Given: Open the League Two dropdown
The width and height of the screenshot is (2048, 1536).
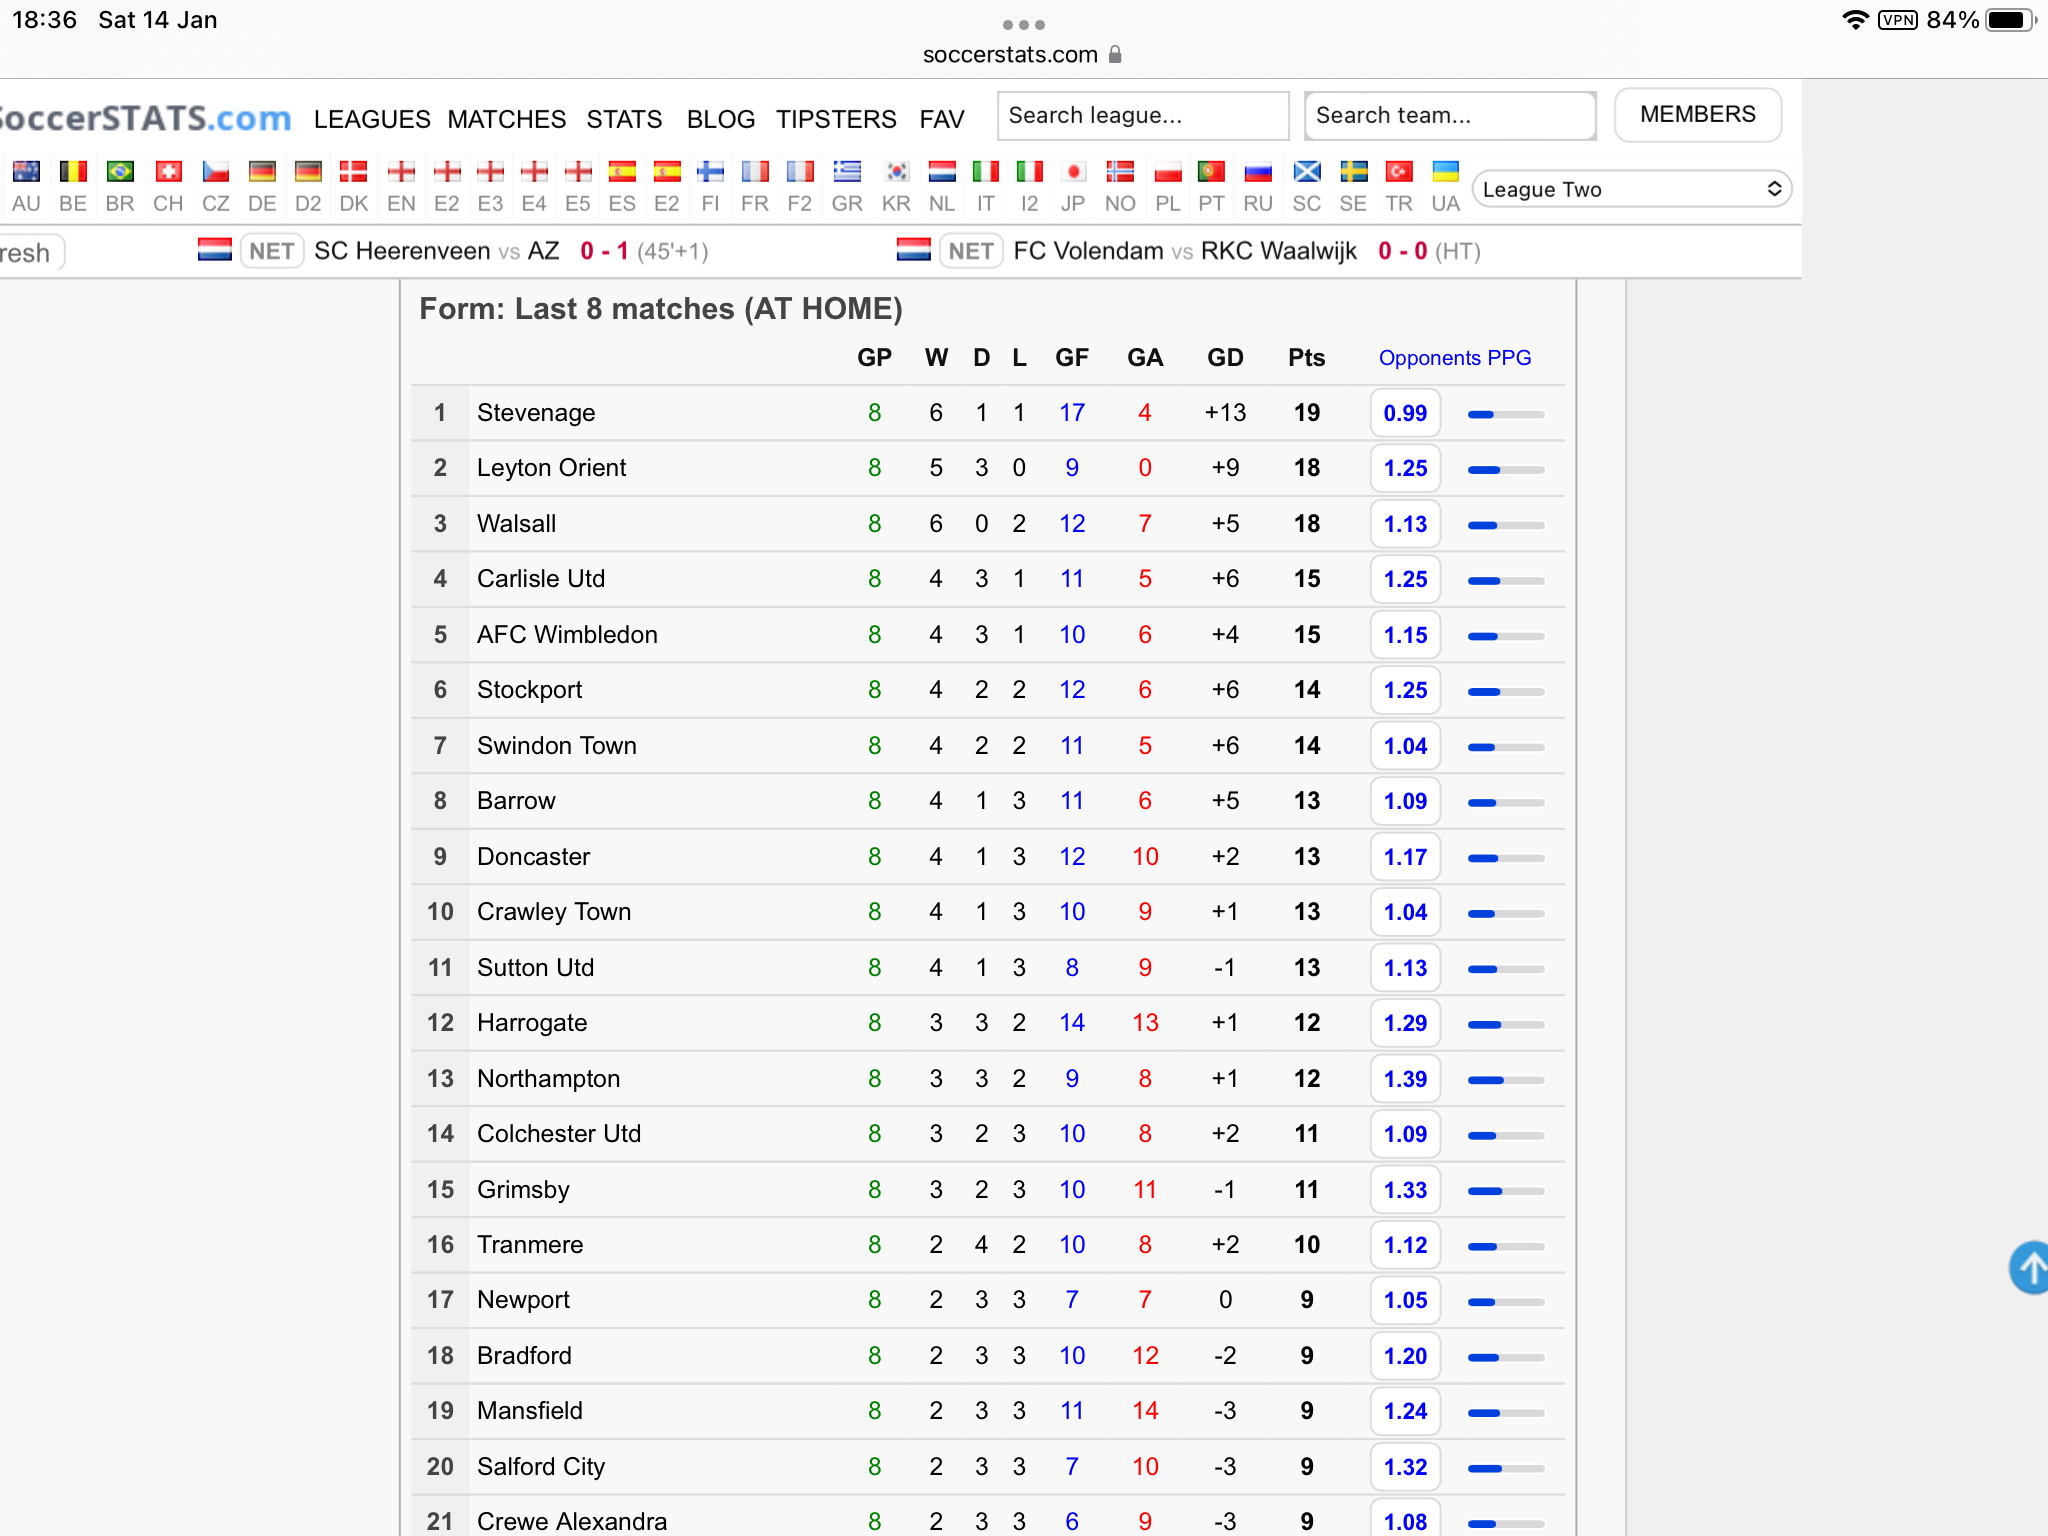Looking at the screenshot, I should [1631, 189].
